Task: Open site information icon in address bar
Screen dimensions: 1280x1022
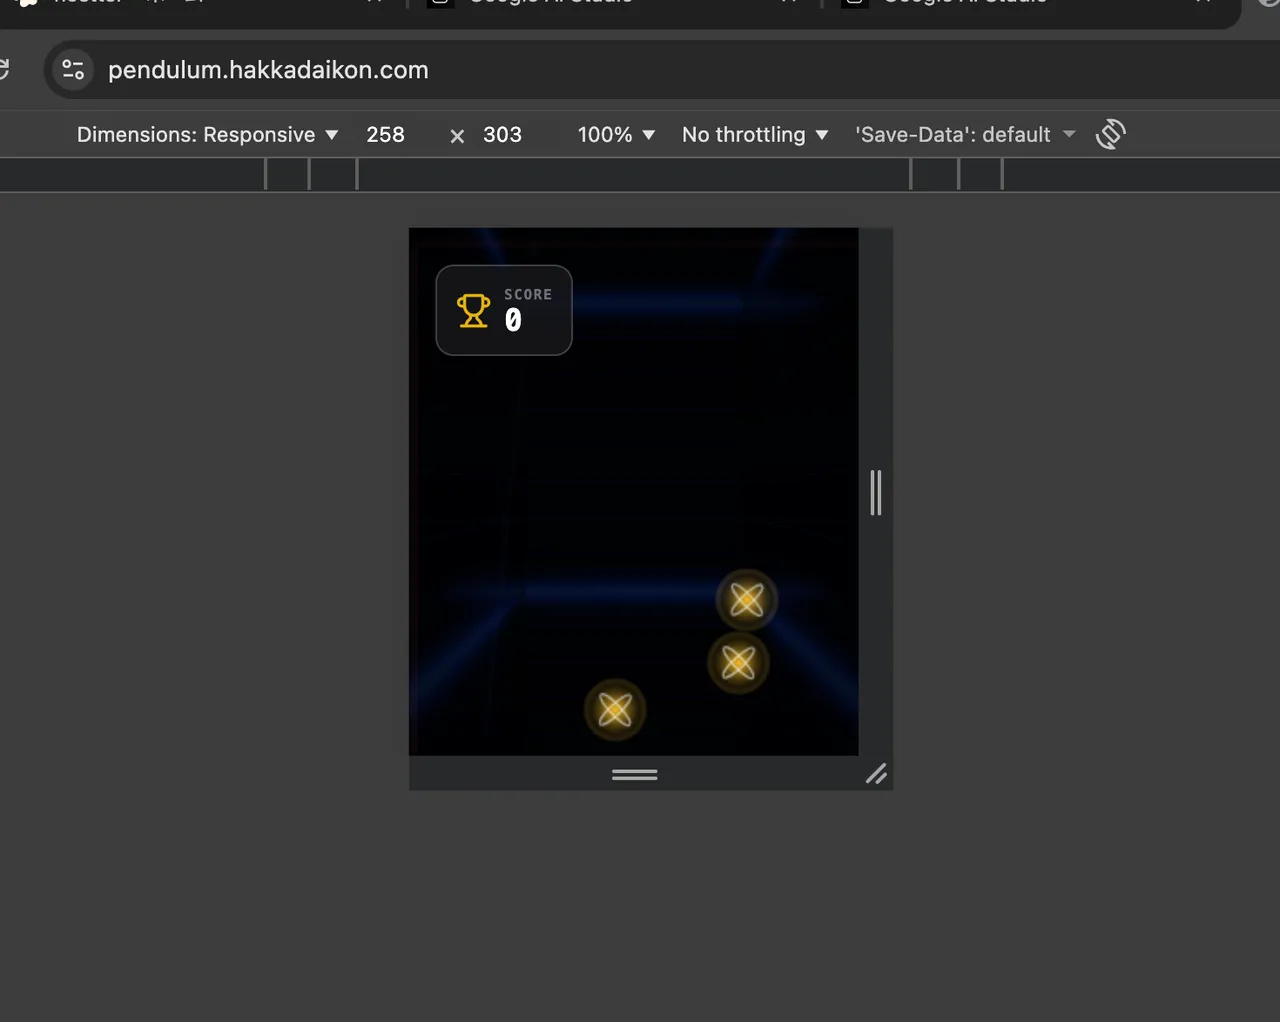Action: click(73, 70)
